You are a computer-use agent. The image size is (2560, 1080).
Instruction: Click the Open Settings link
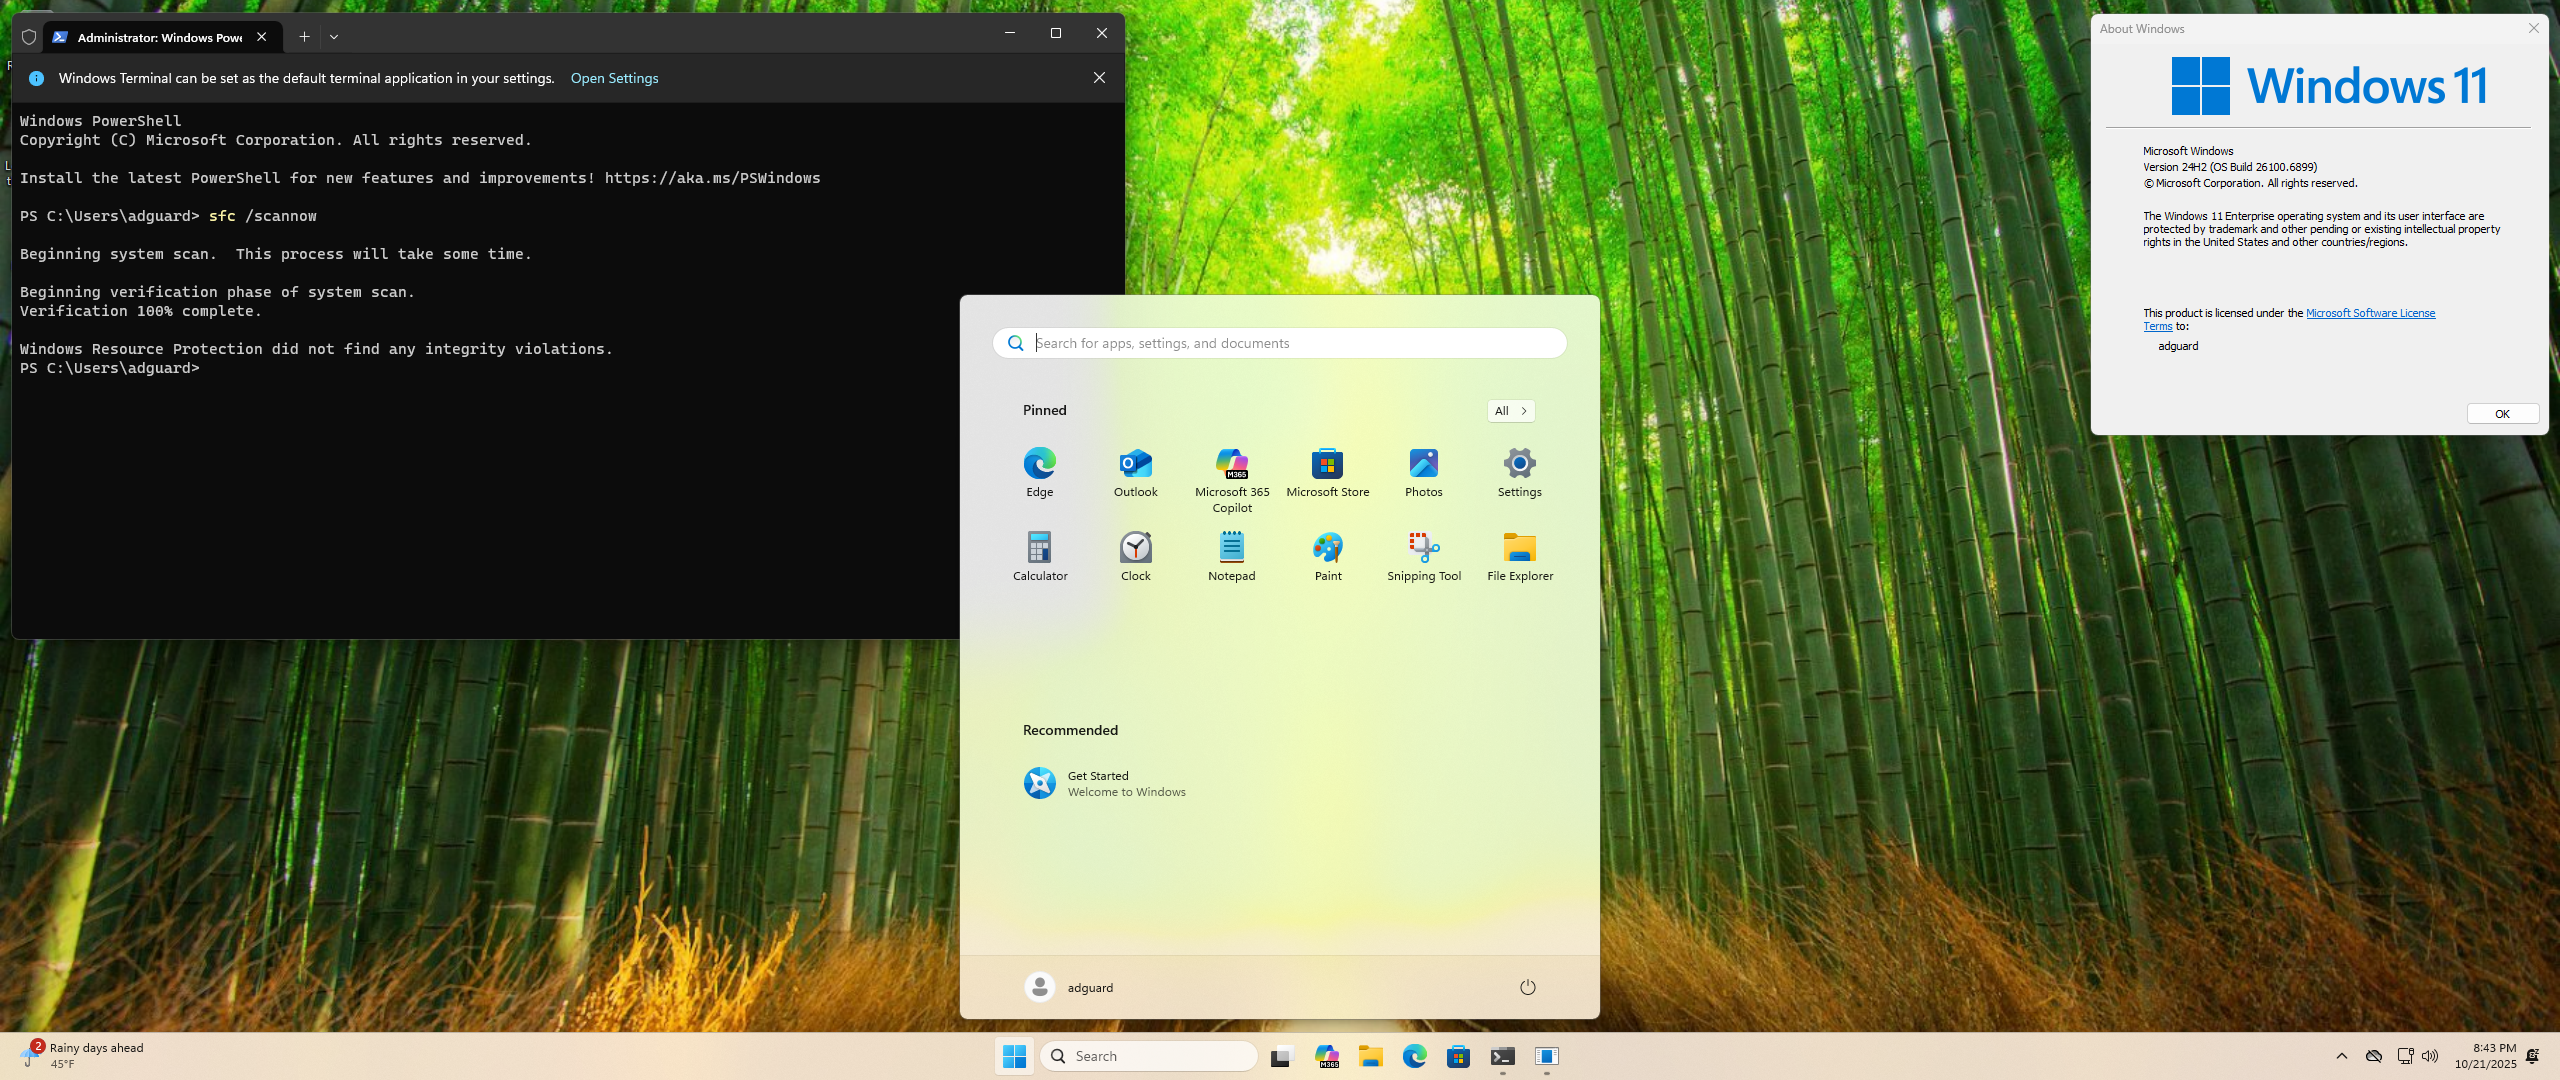click(614, 78)
